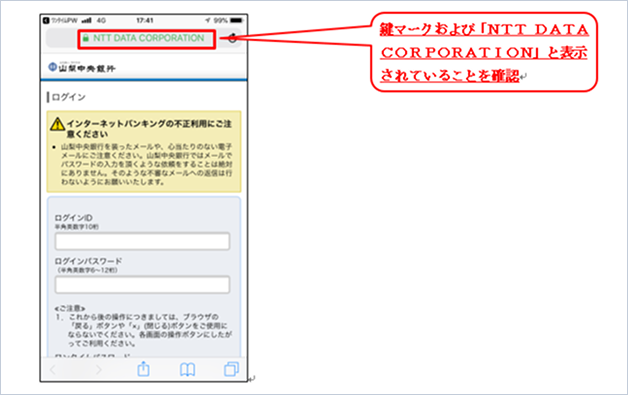Tap the Safari share icon

pyautogui.click(x=143, y=369)
